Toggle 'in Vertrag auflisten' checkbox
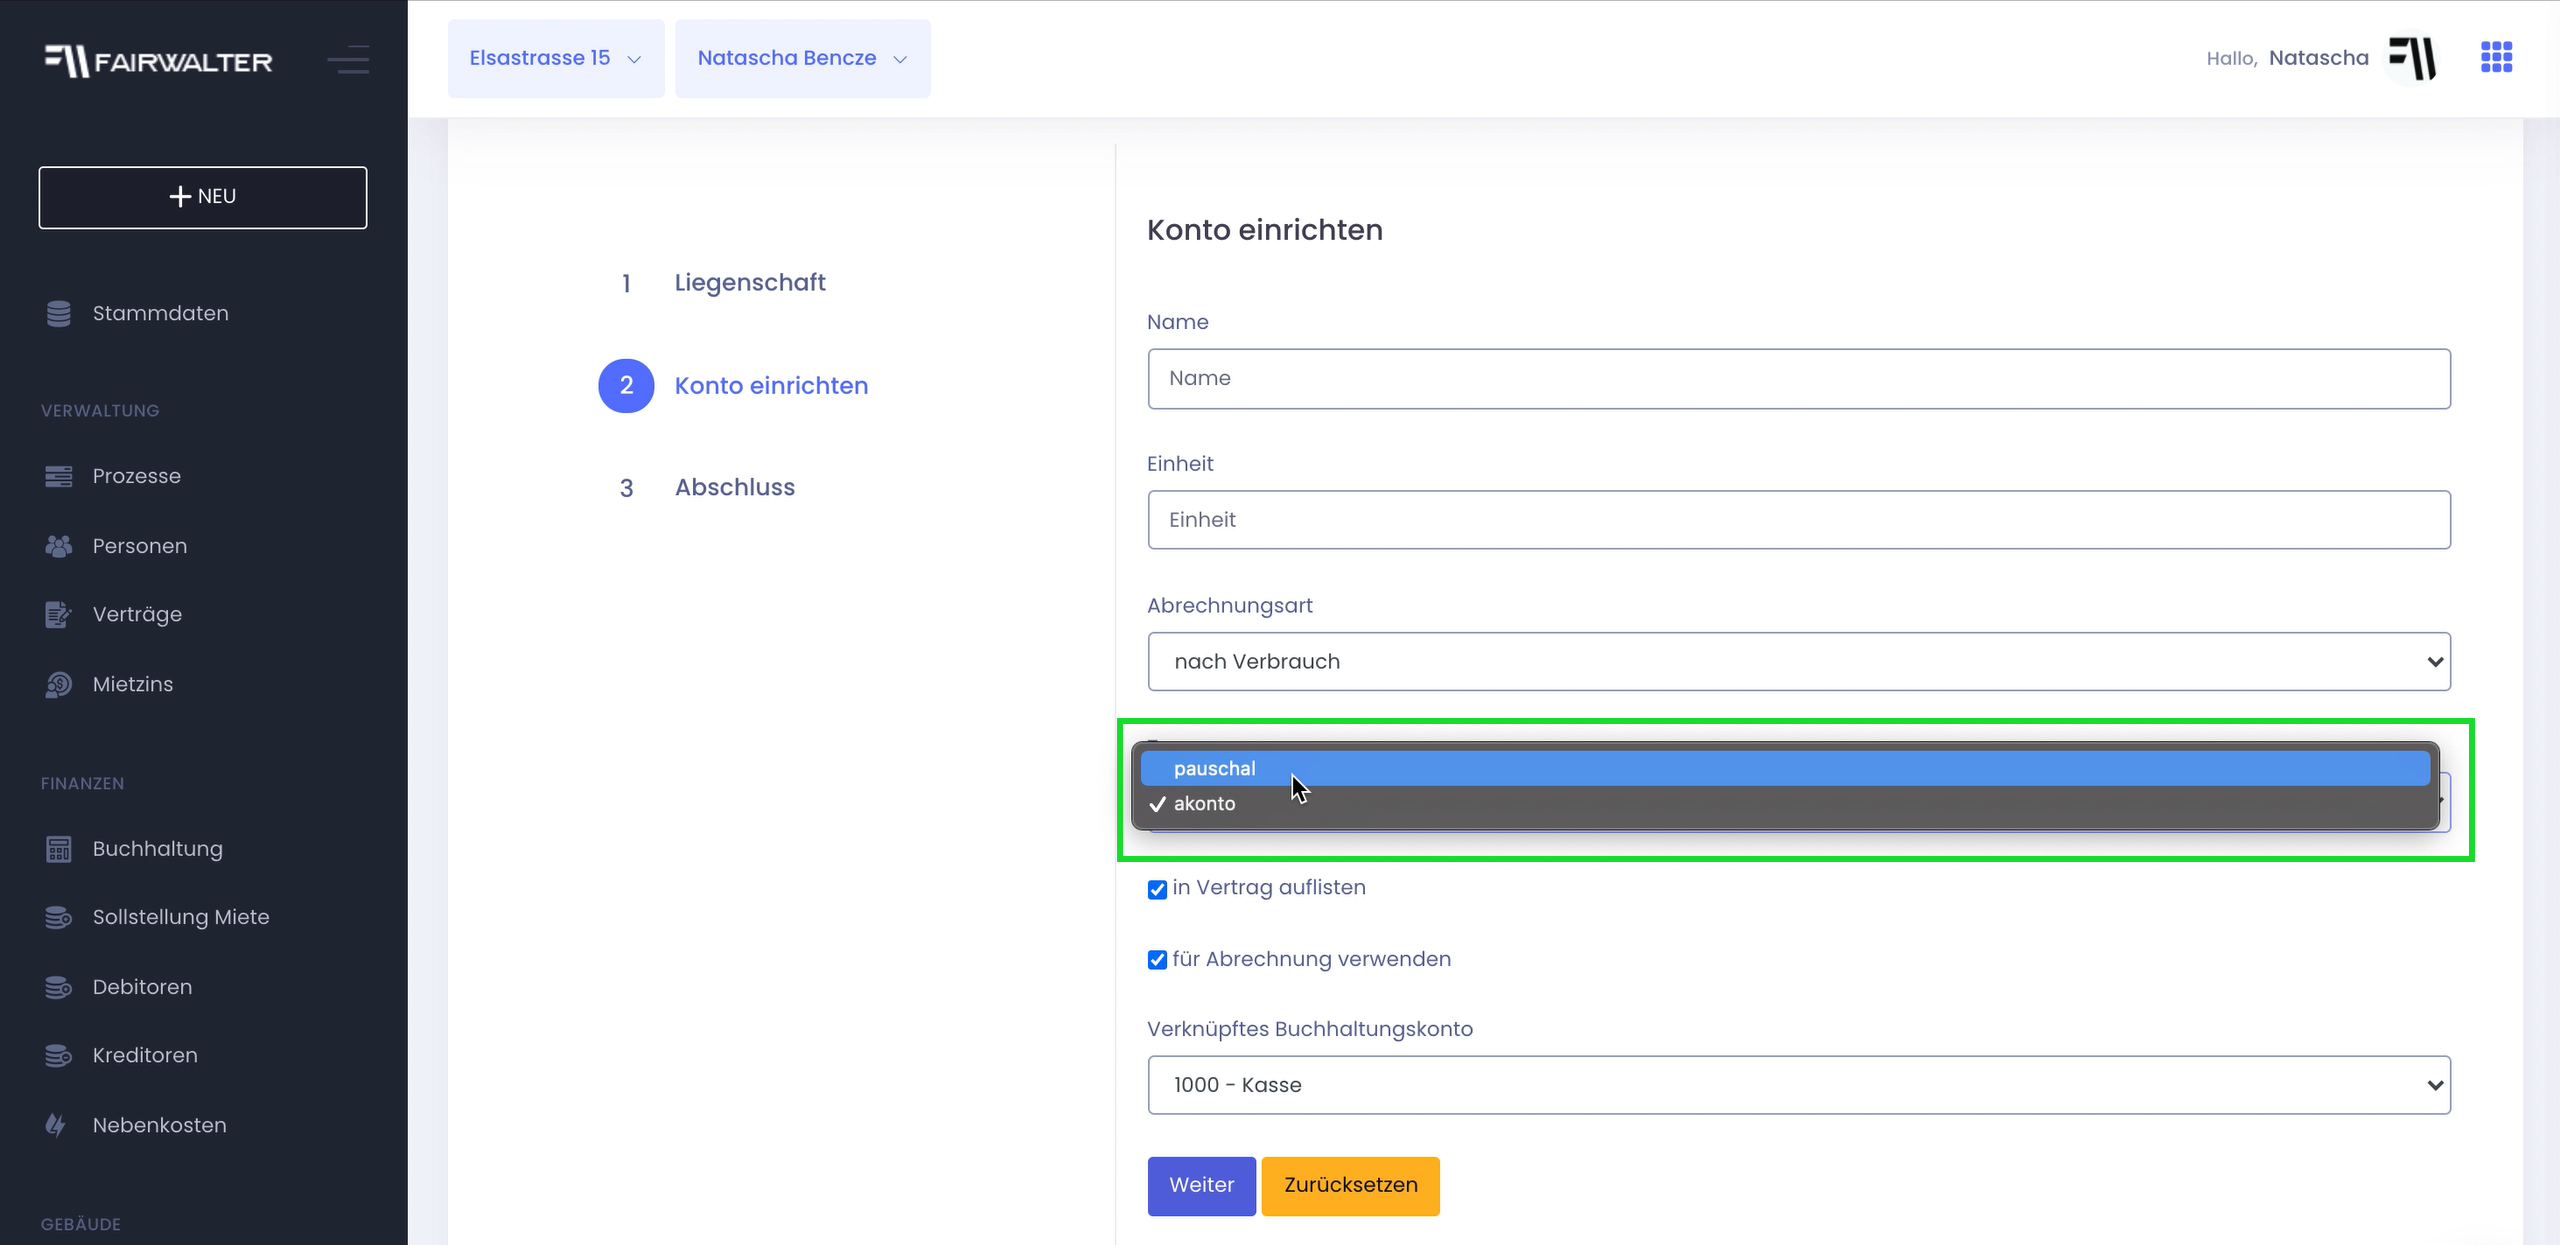Screen dimensions: 2560x1245 pyautogui.click(x=1157, y=889)
